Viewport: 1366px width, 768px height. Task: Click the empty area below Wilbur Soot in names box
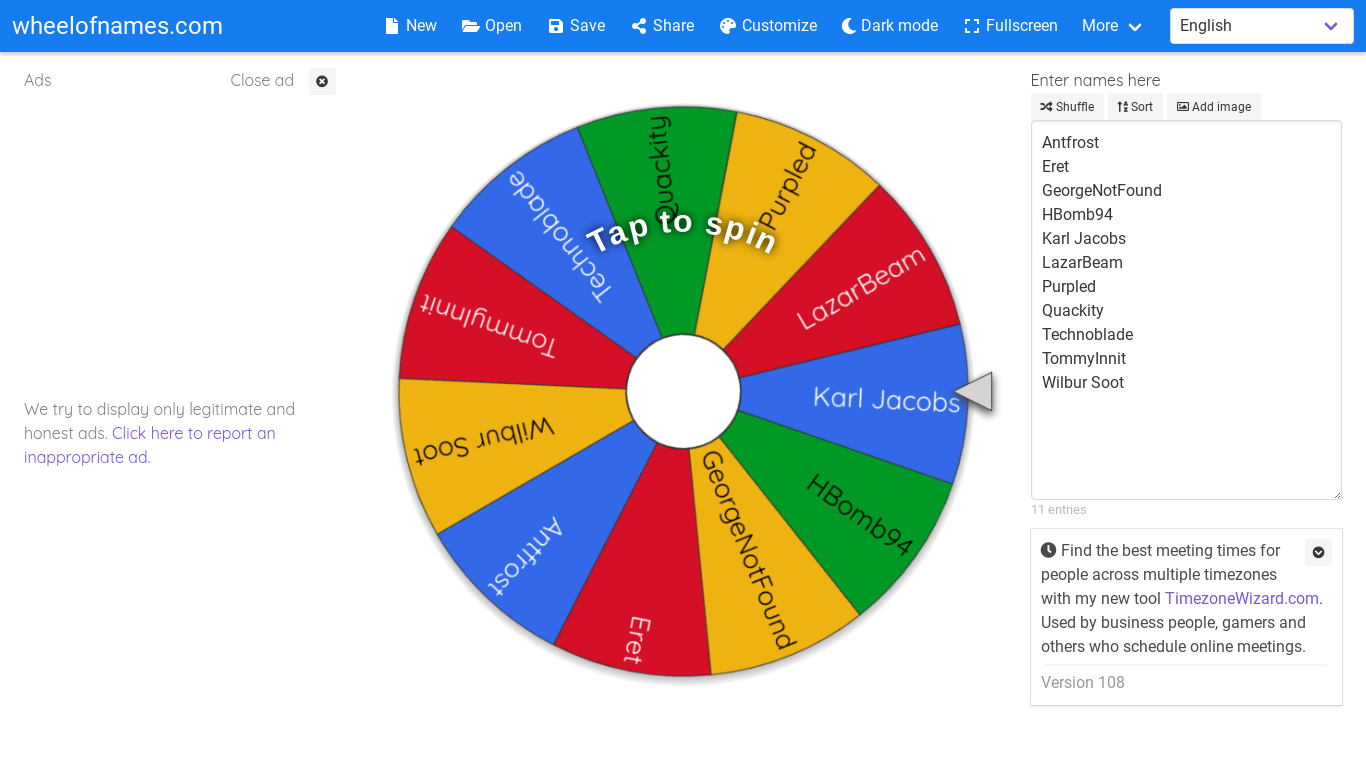[x=1186, y=445]
